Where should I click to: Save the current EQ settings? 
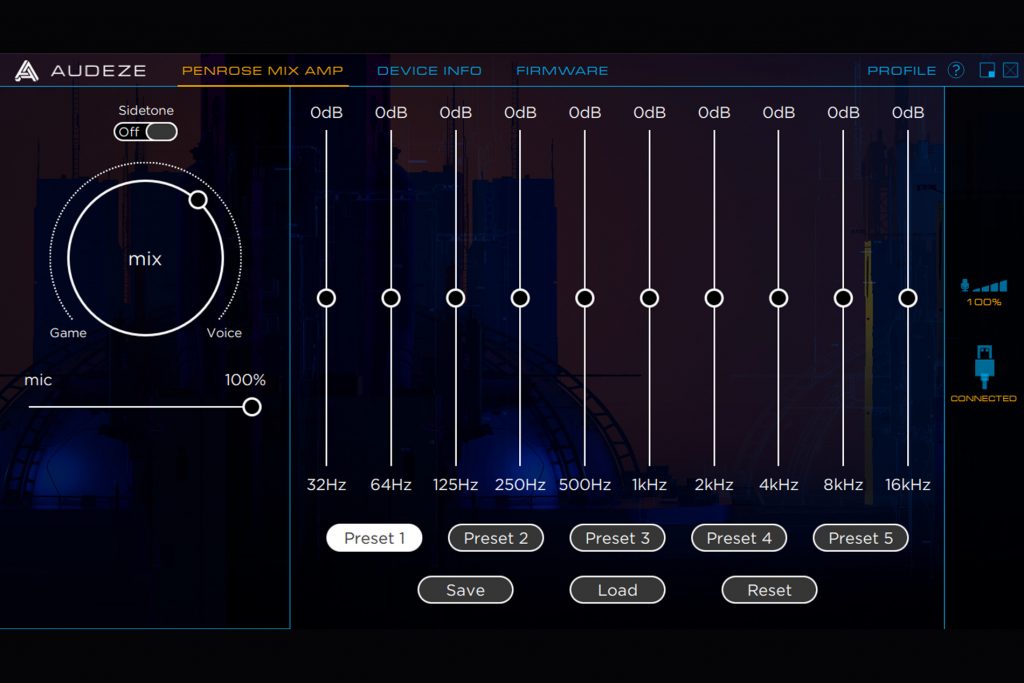point(465,590)
